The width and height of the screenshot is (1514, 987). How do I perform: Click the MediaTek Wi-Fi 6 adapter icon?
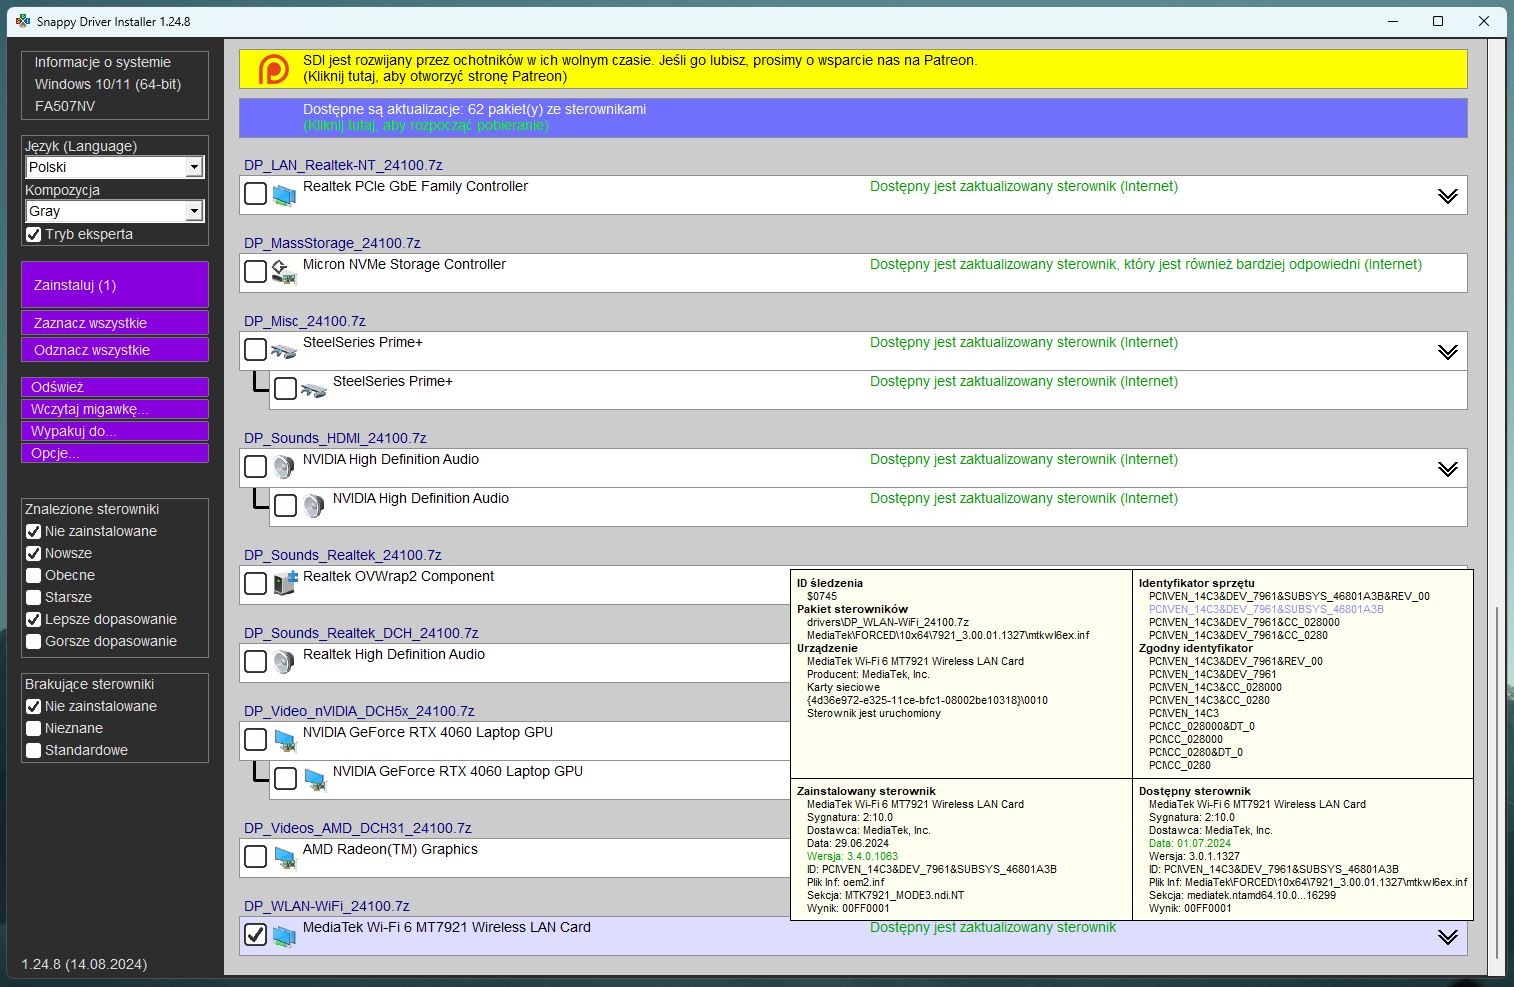[285, 935]
